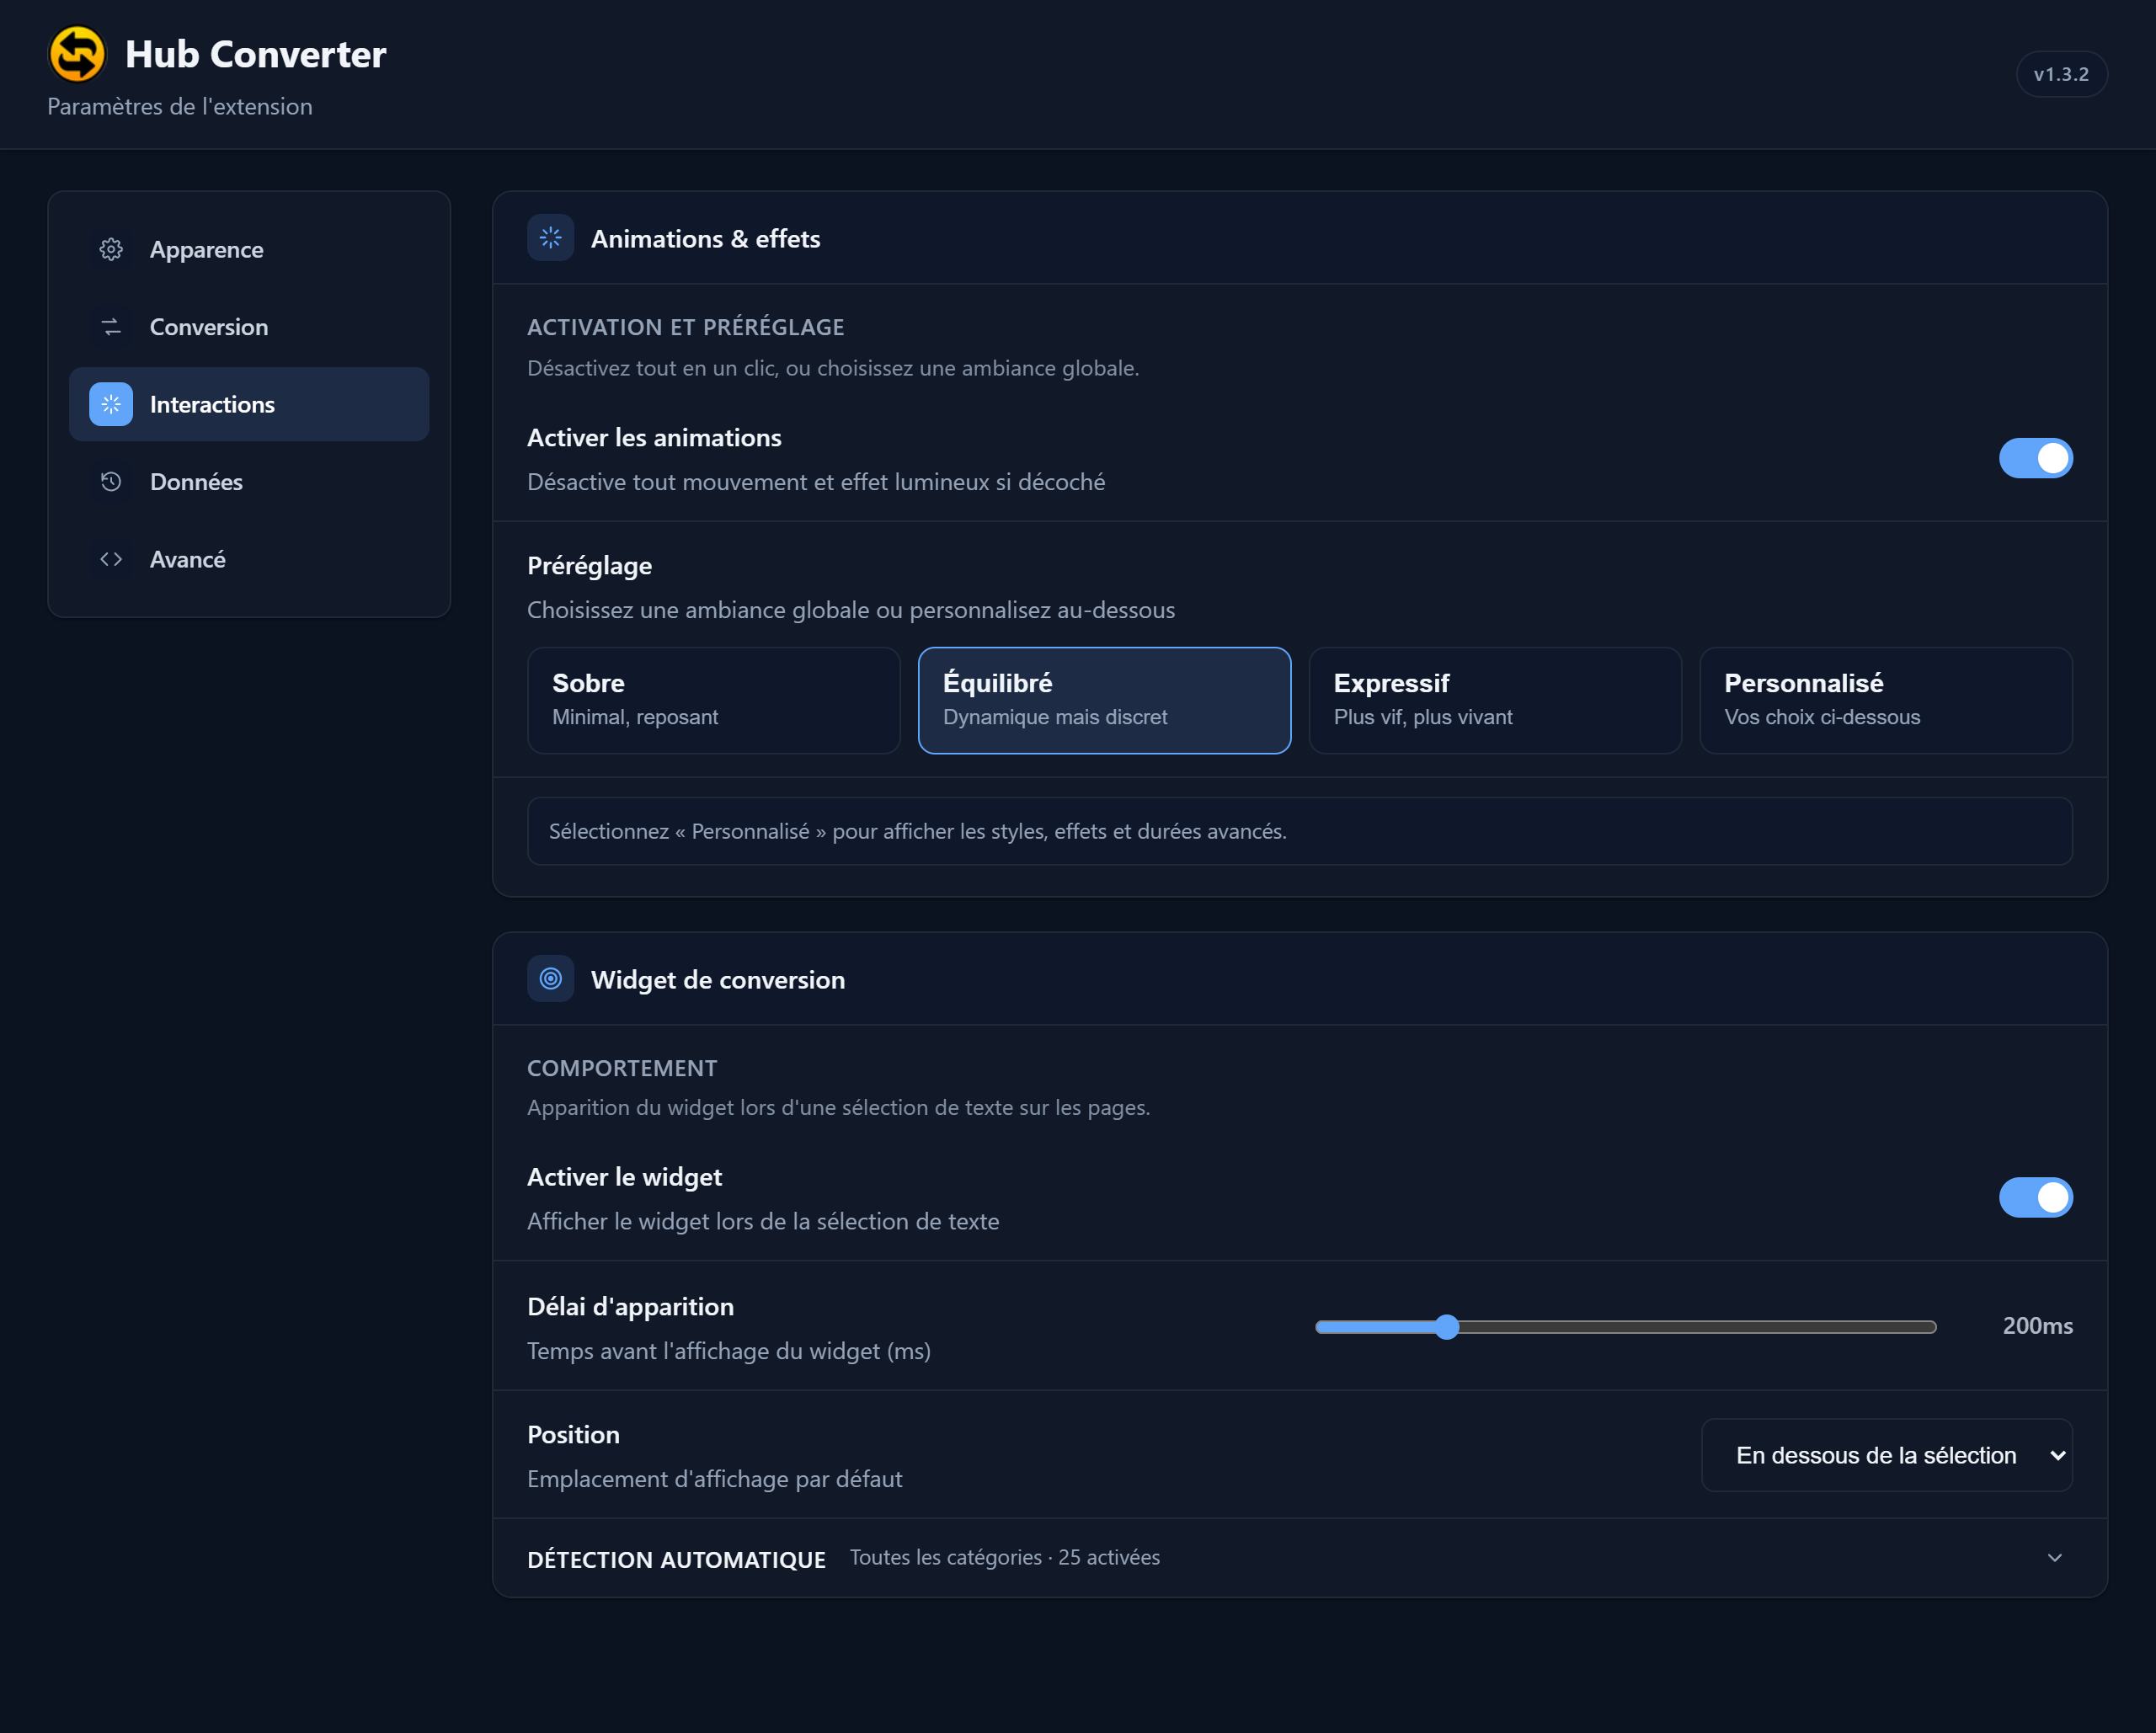Image resolution: width=2156 pixels, height=1733 pixels.
Task: Open the Avancé tab
Action: pos(249,559)
